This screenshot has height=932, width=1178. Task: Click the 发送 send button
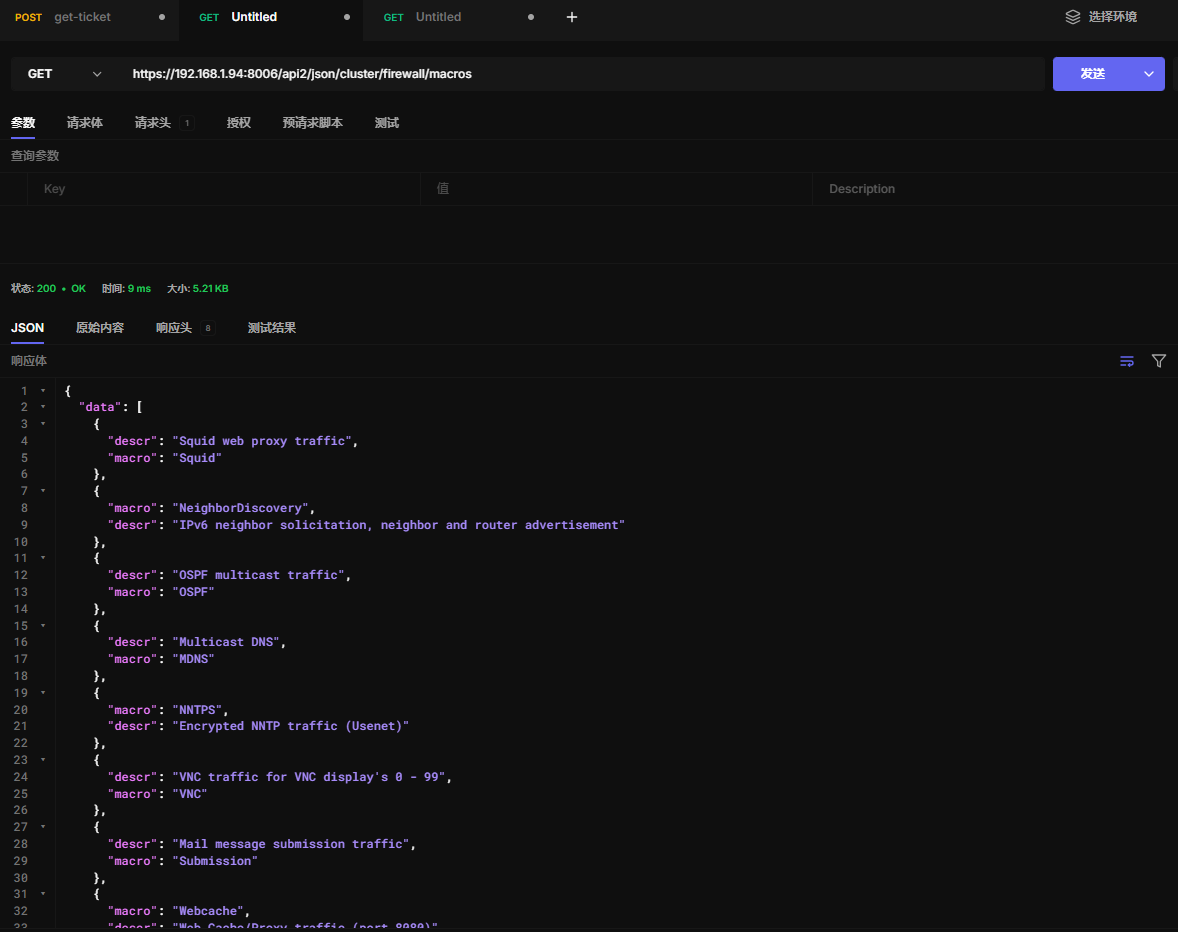coord(1092,74)
